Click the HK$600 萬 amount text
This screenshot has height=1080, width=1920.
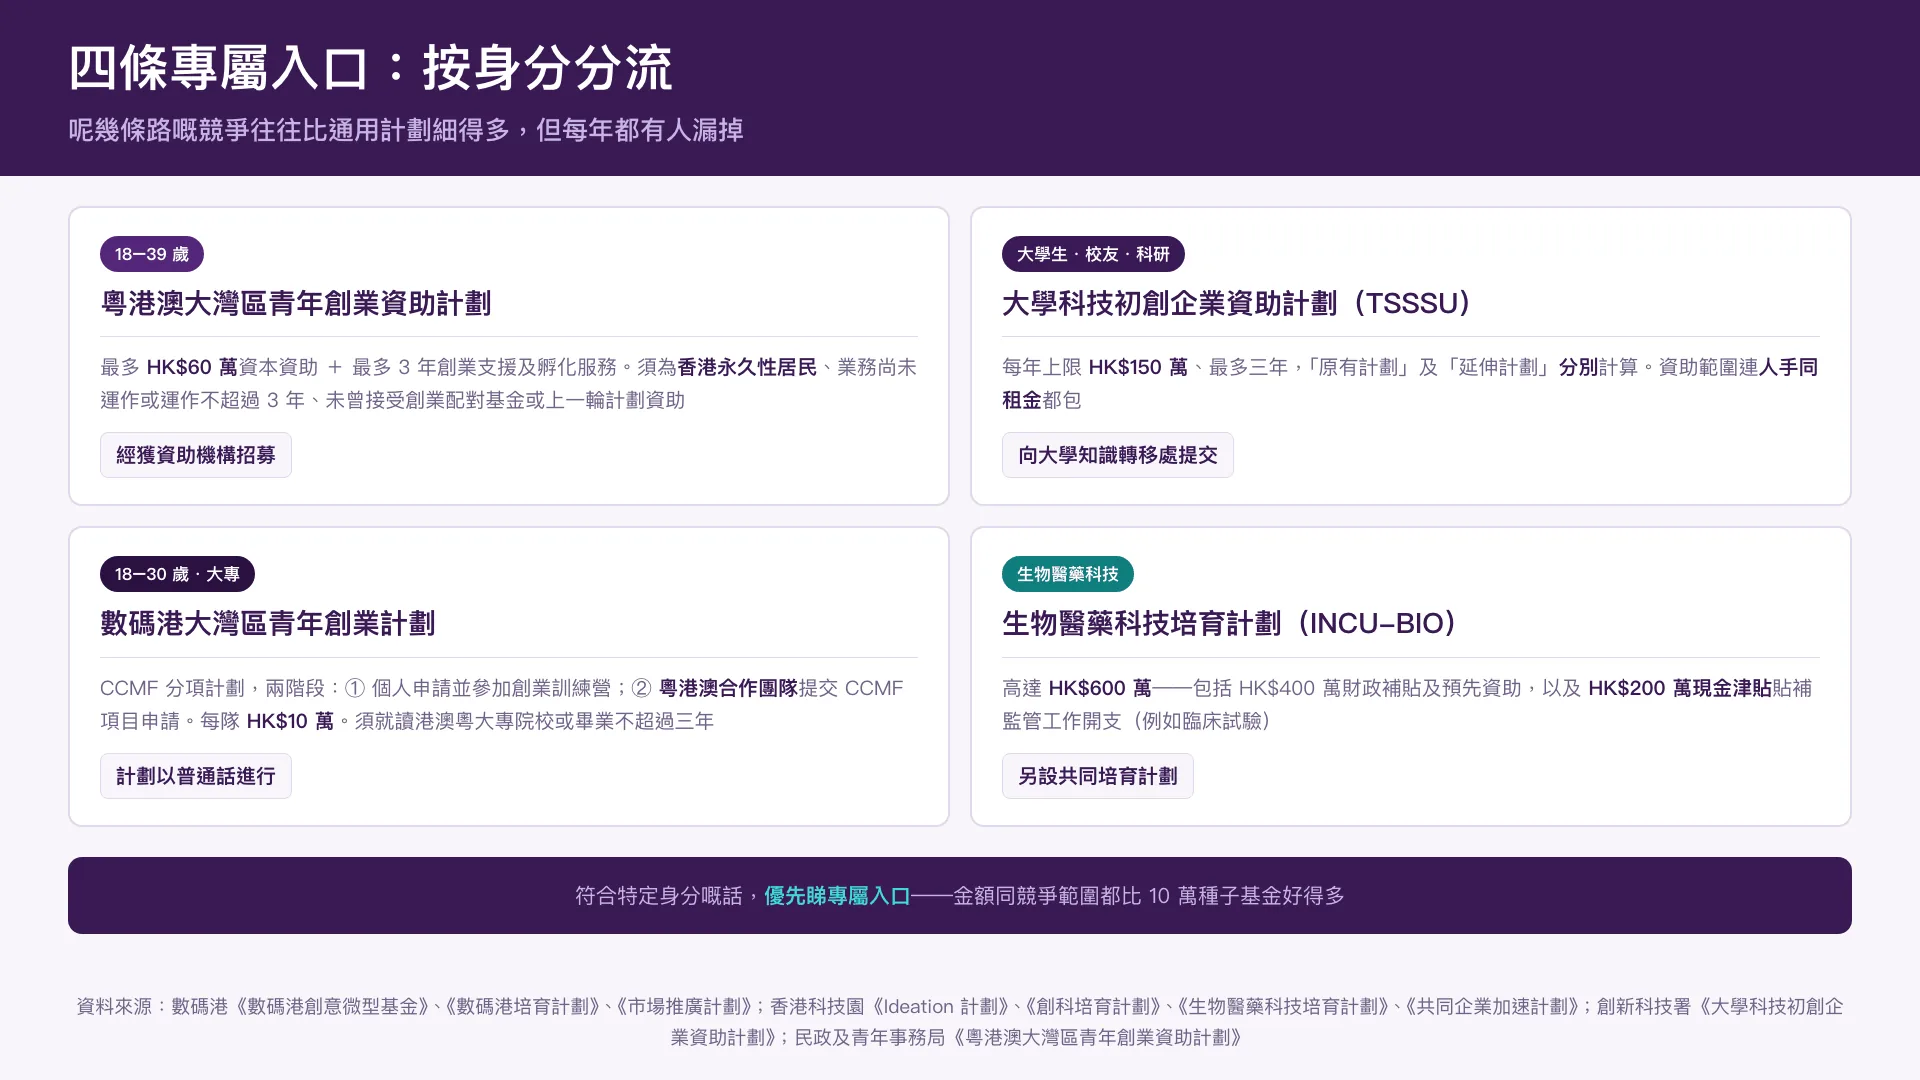[x=1100, y=688]
